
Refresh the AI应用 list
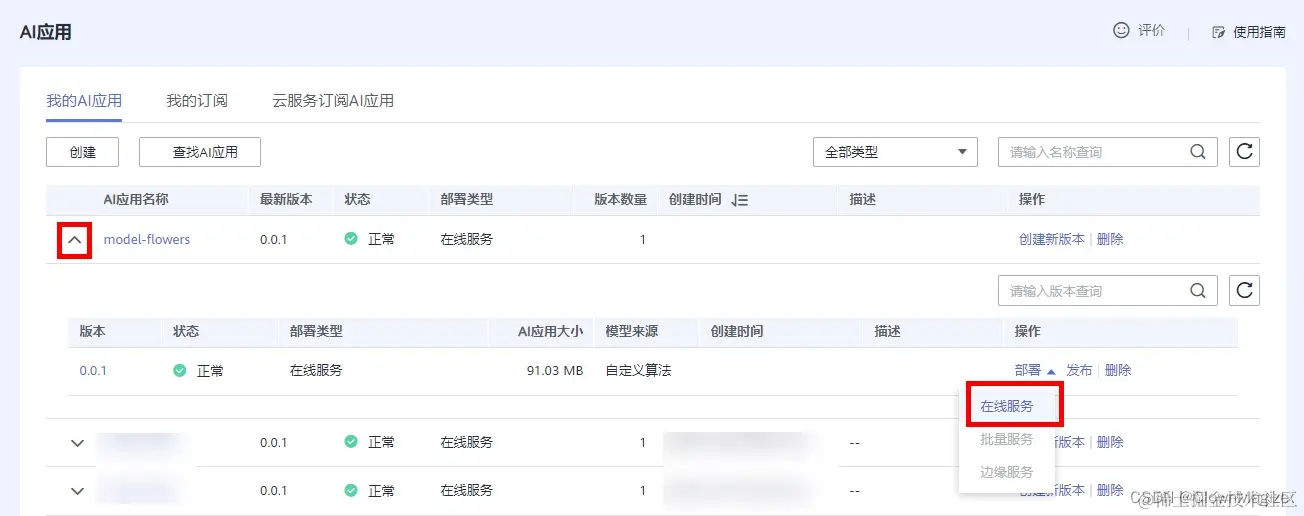coord(1244,152)
